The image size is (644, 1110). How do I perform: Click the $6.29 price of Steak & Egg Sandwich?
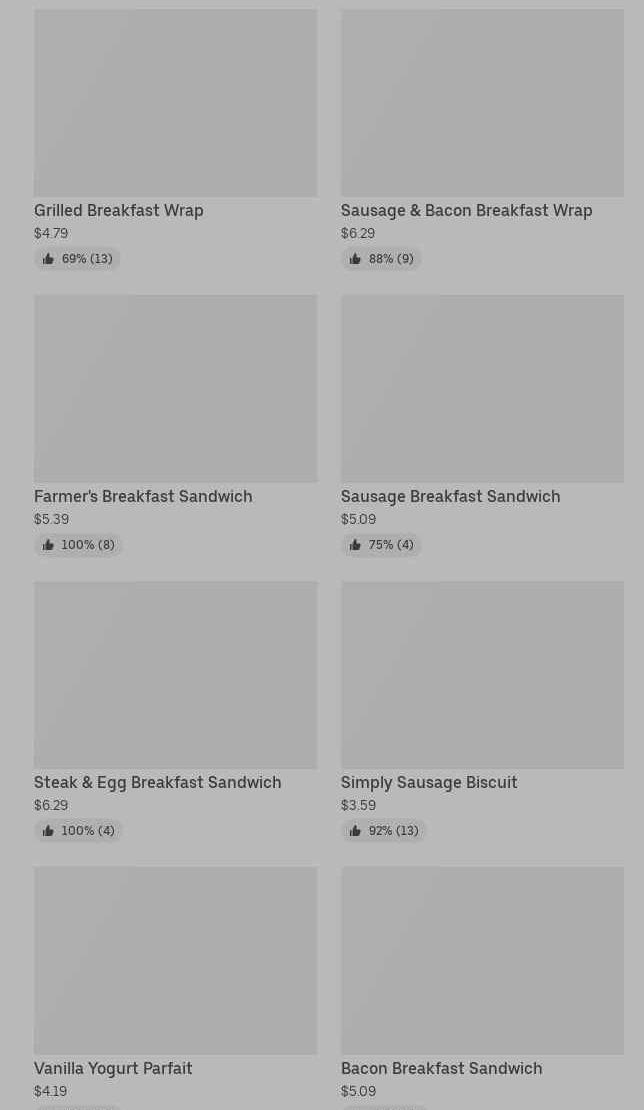click(51, 805)
